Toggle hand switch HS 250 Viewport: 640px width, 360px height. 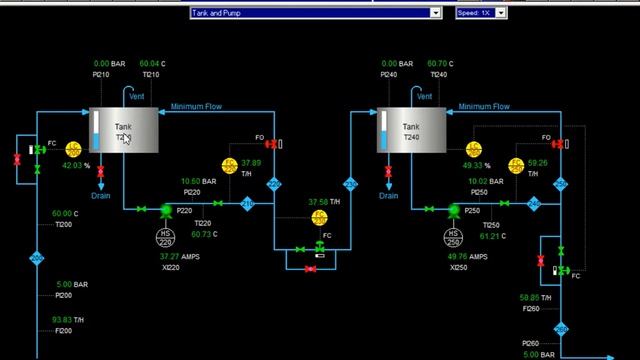pyautogui.click(x=453, y=238)
